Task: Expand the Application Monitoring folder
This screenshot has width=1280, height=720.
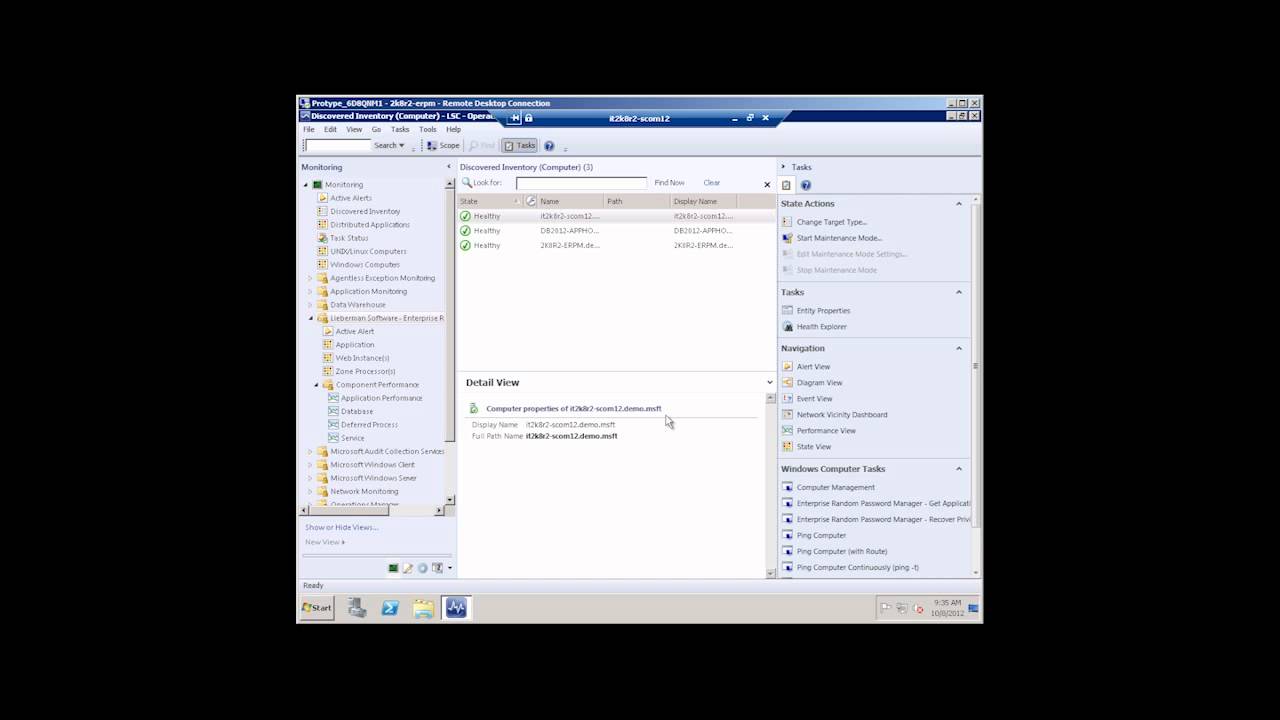Action: pos(311,291)
